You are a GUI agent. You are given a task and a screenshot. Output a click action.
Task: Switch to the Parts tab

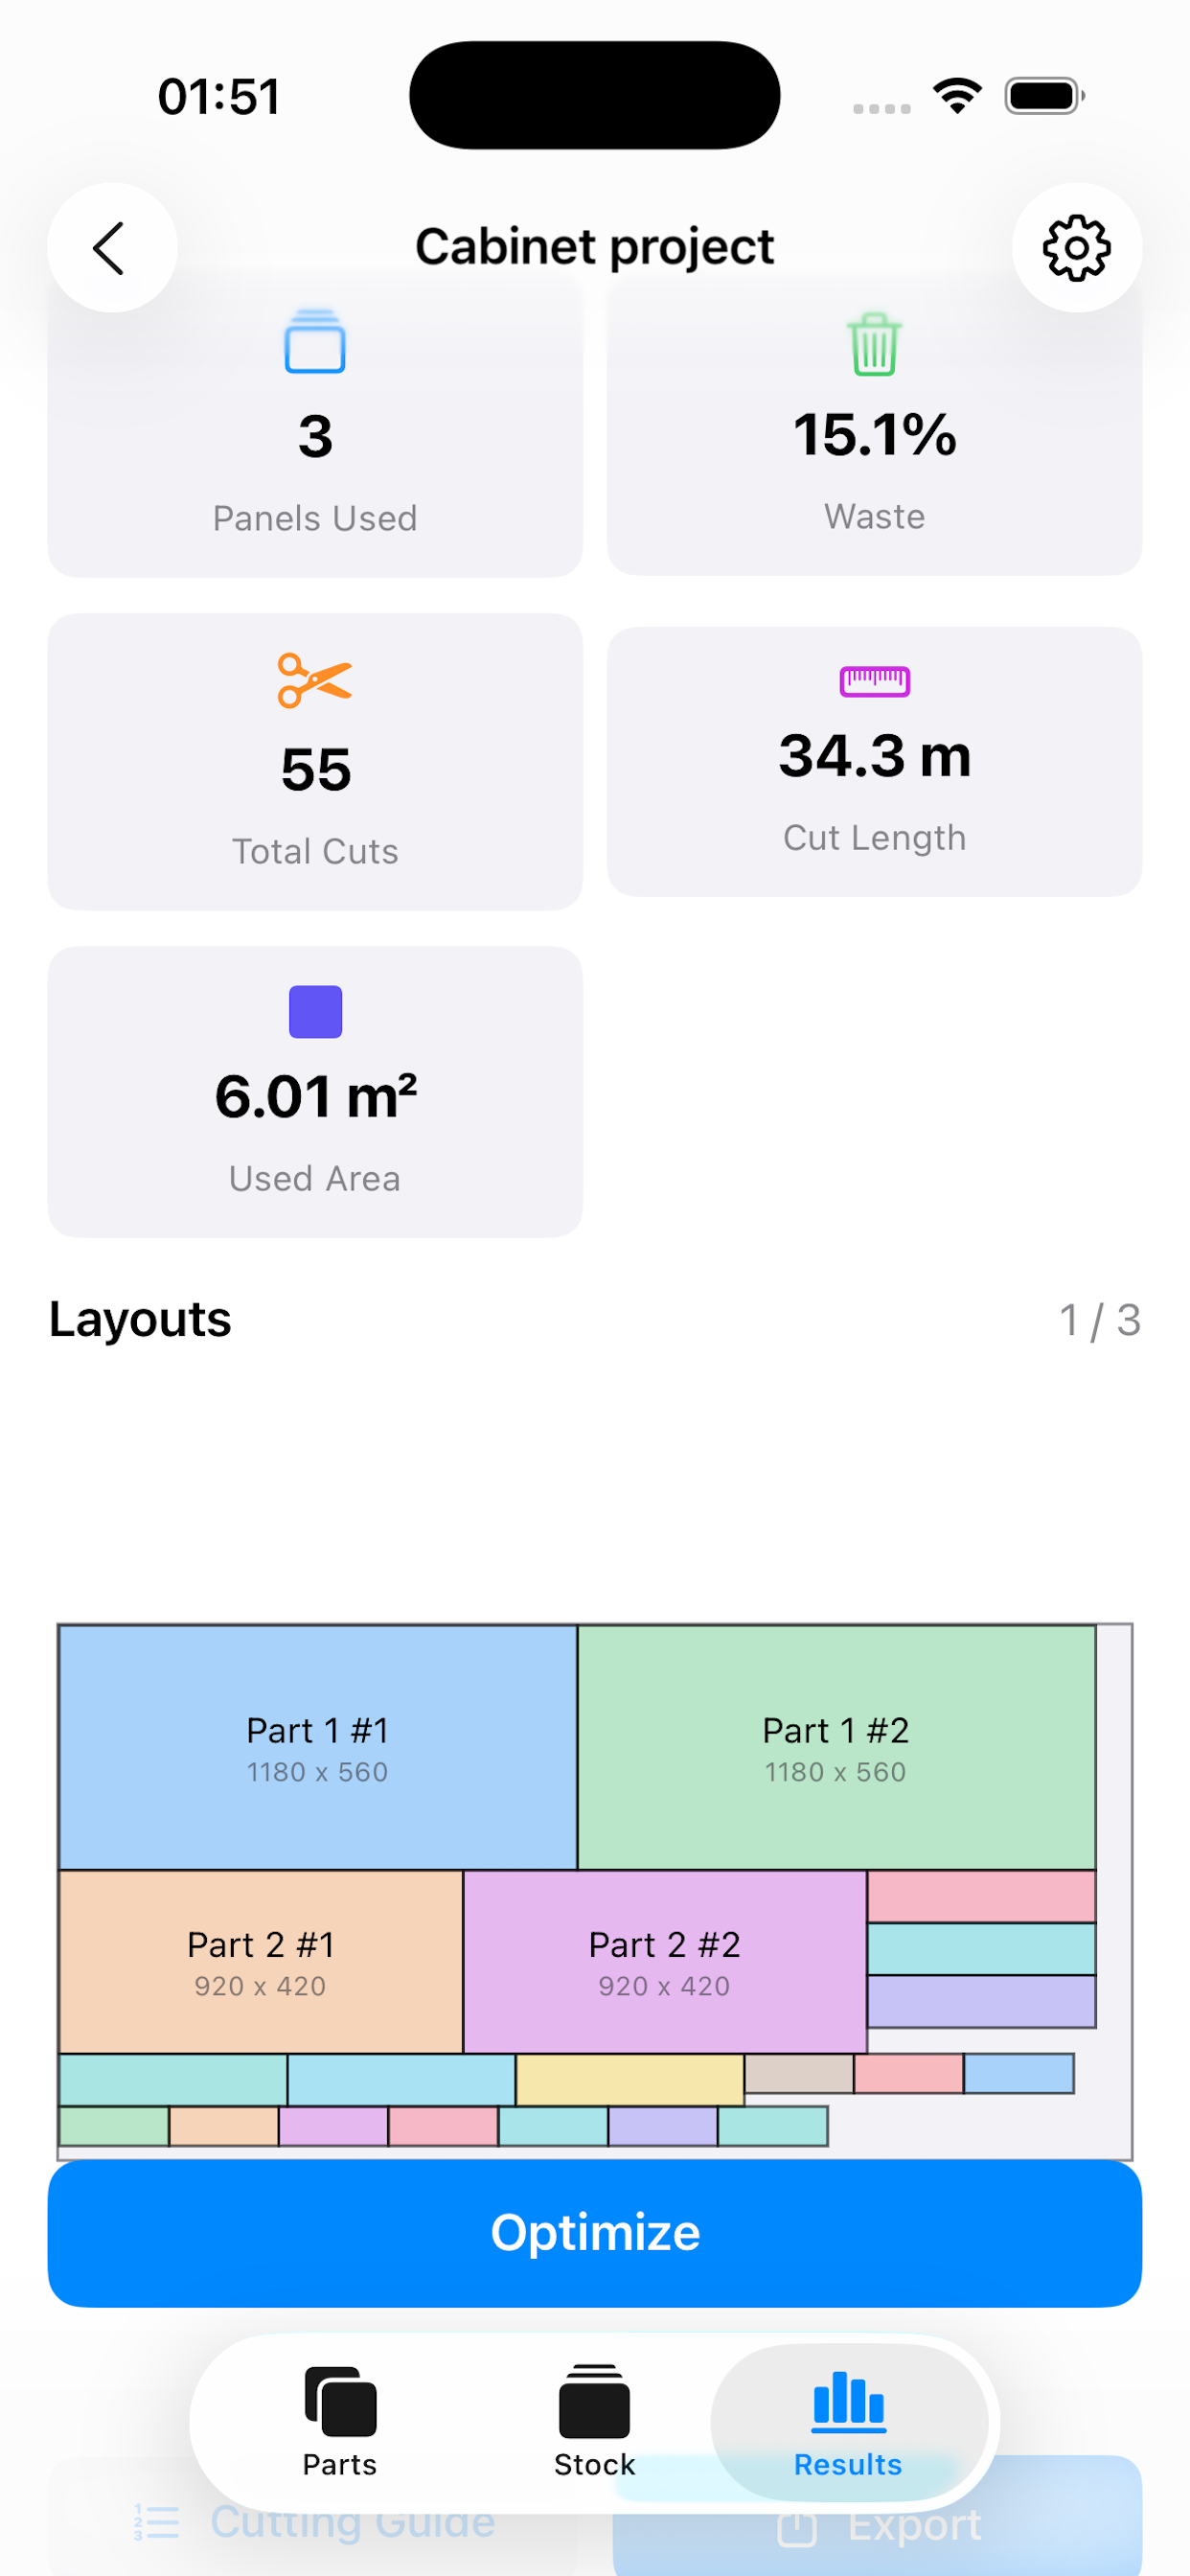point(340,2421)
